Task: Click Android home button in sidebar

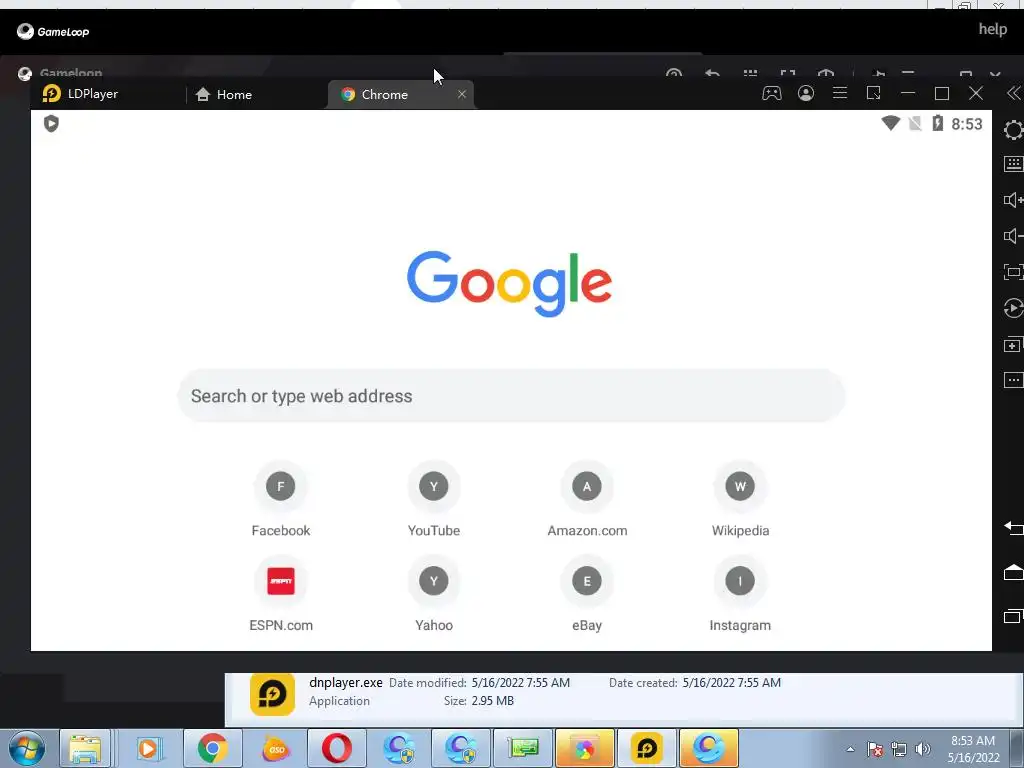Action: (1014, 571)
